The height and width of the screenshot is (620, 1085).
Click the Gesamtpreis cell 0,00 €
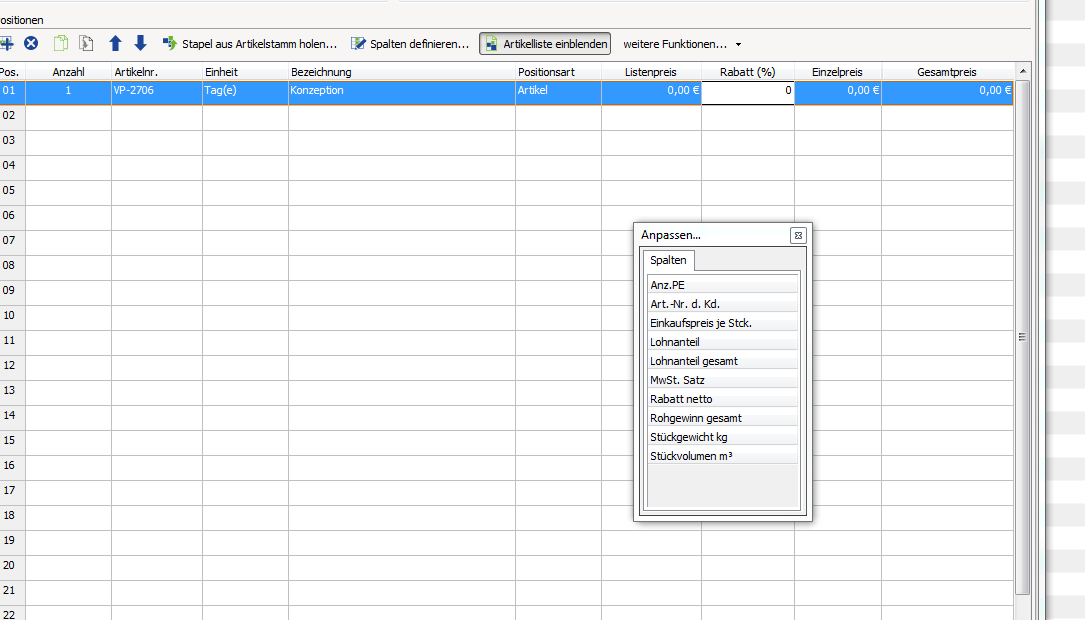[x=947, y=91]
